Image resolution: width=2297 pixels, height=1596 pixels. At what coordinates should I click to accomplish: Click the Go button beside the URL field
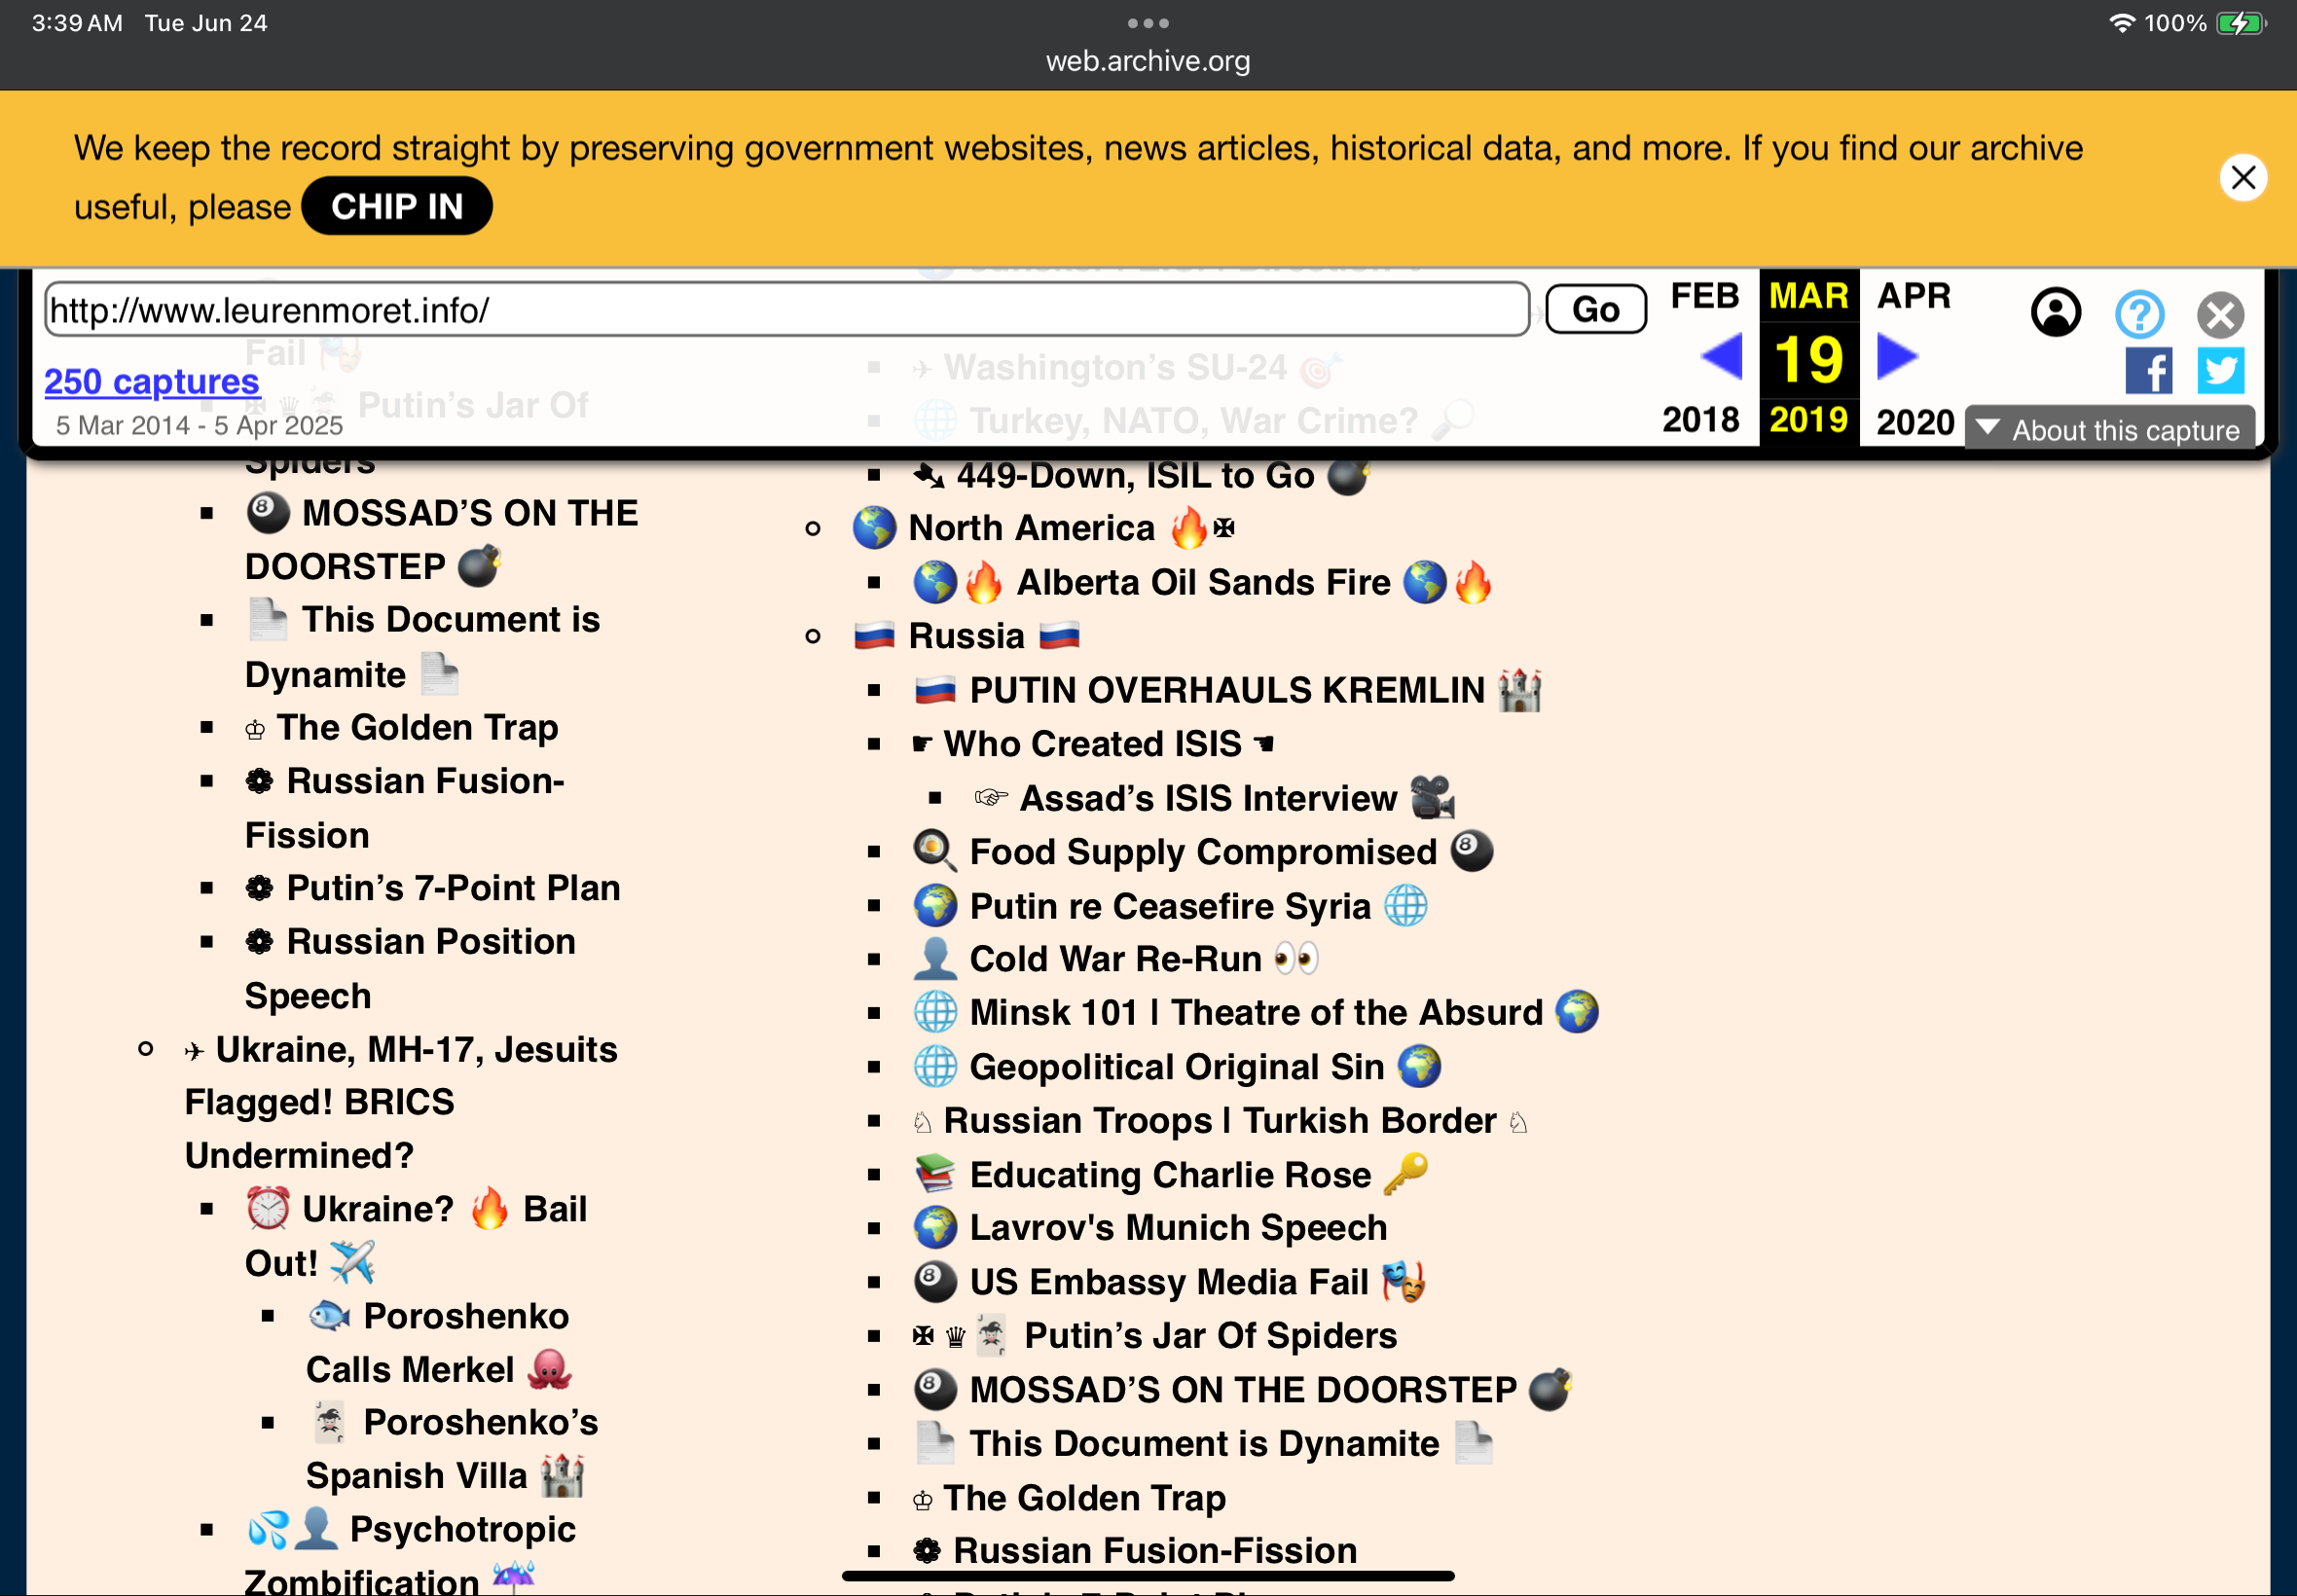coord(1595,309)
